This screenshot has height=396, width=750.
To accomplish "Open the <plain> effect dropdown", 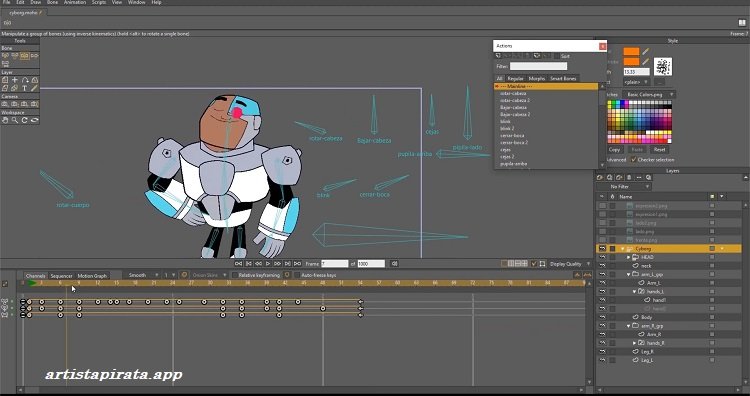I will click(x=637, y=82).
